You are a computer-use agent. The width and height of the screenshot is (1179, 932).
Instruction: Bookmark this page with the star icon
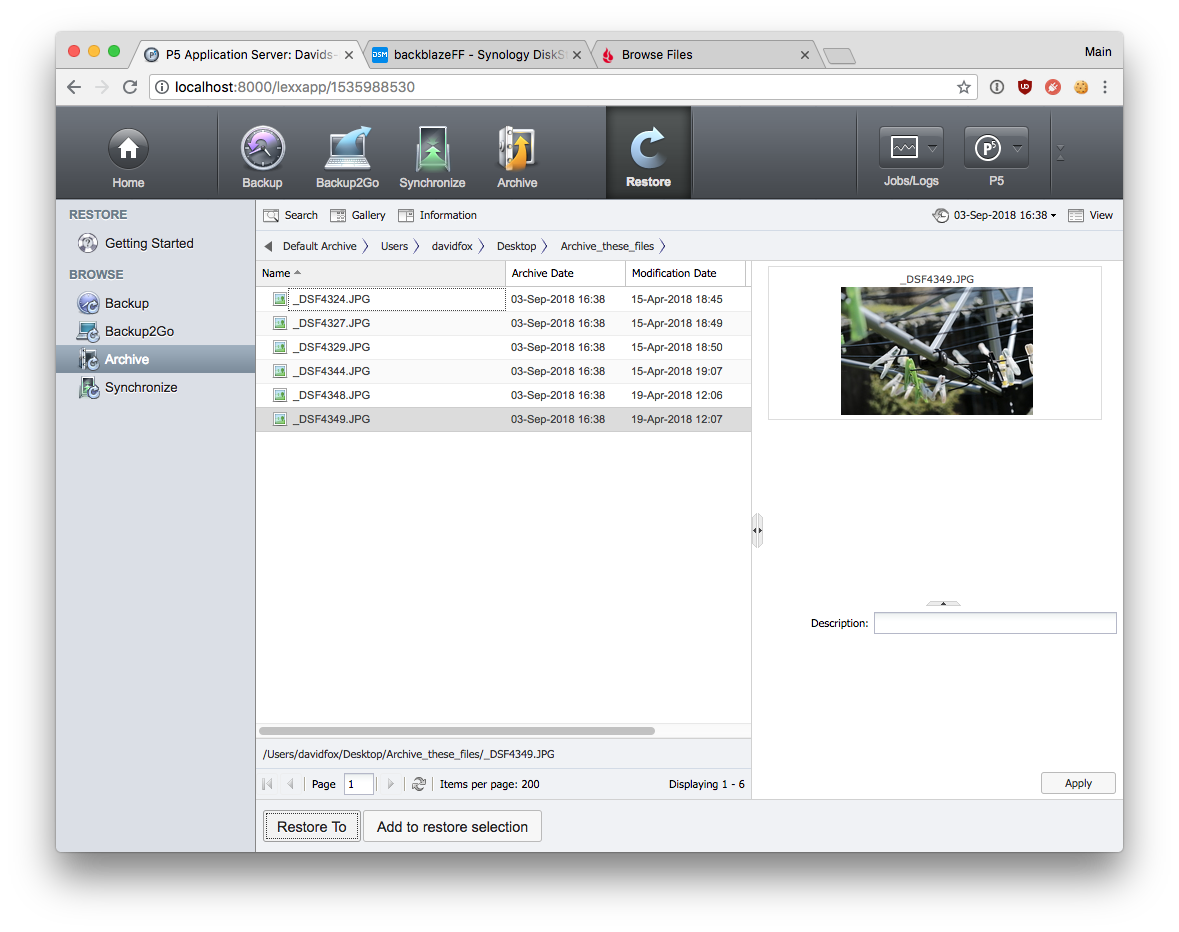tap(964, 87)
